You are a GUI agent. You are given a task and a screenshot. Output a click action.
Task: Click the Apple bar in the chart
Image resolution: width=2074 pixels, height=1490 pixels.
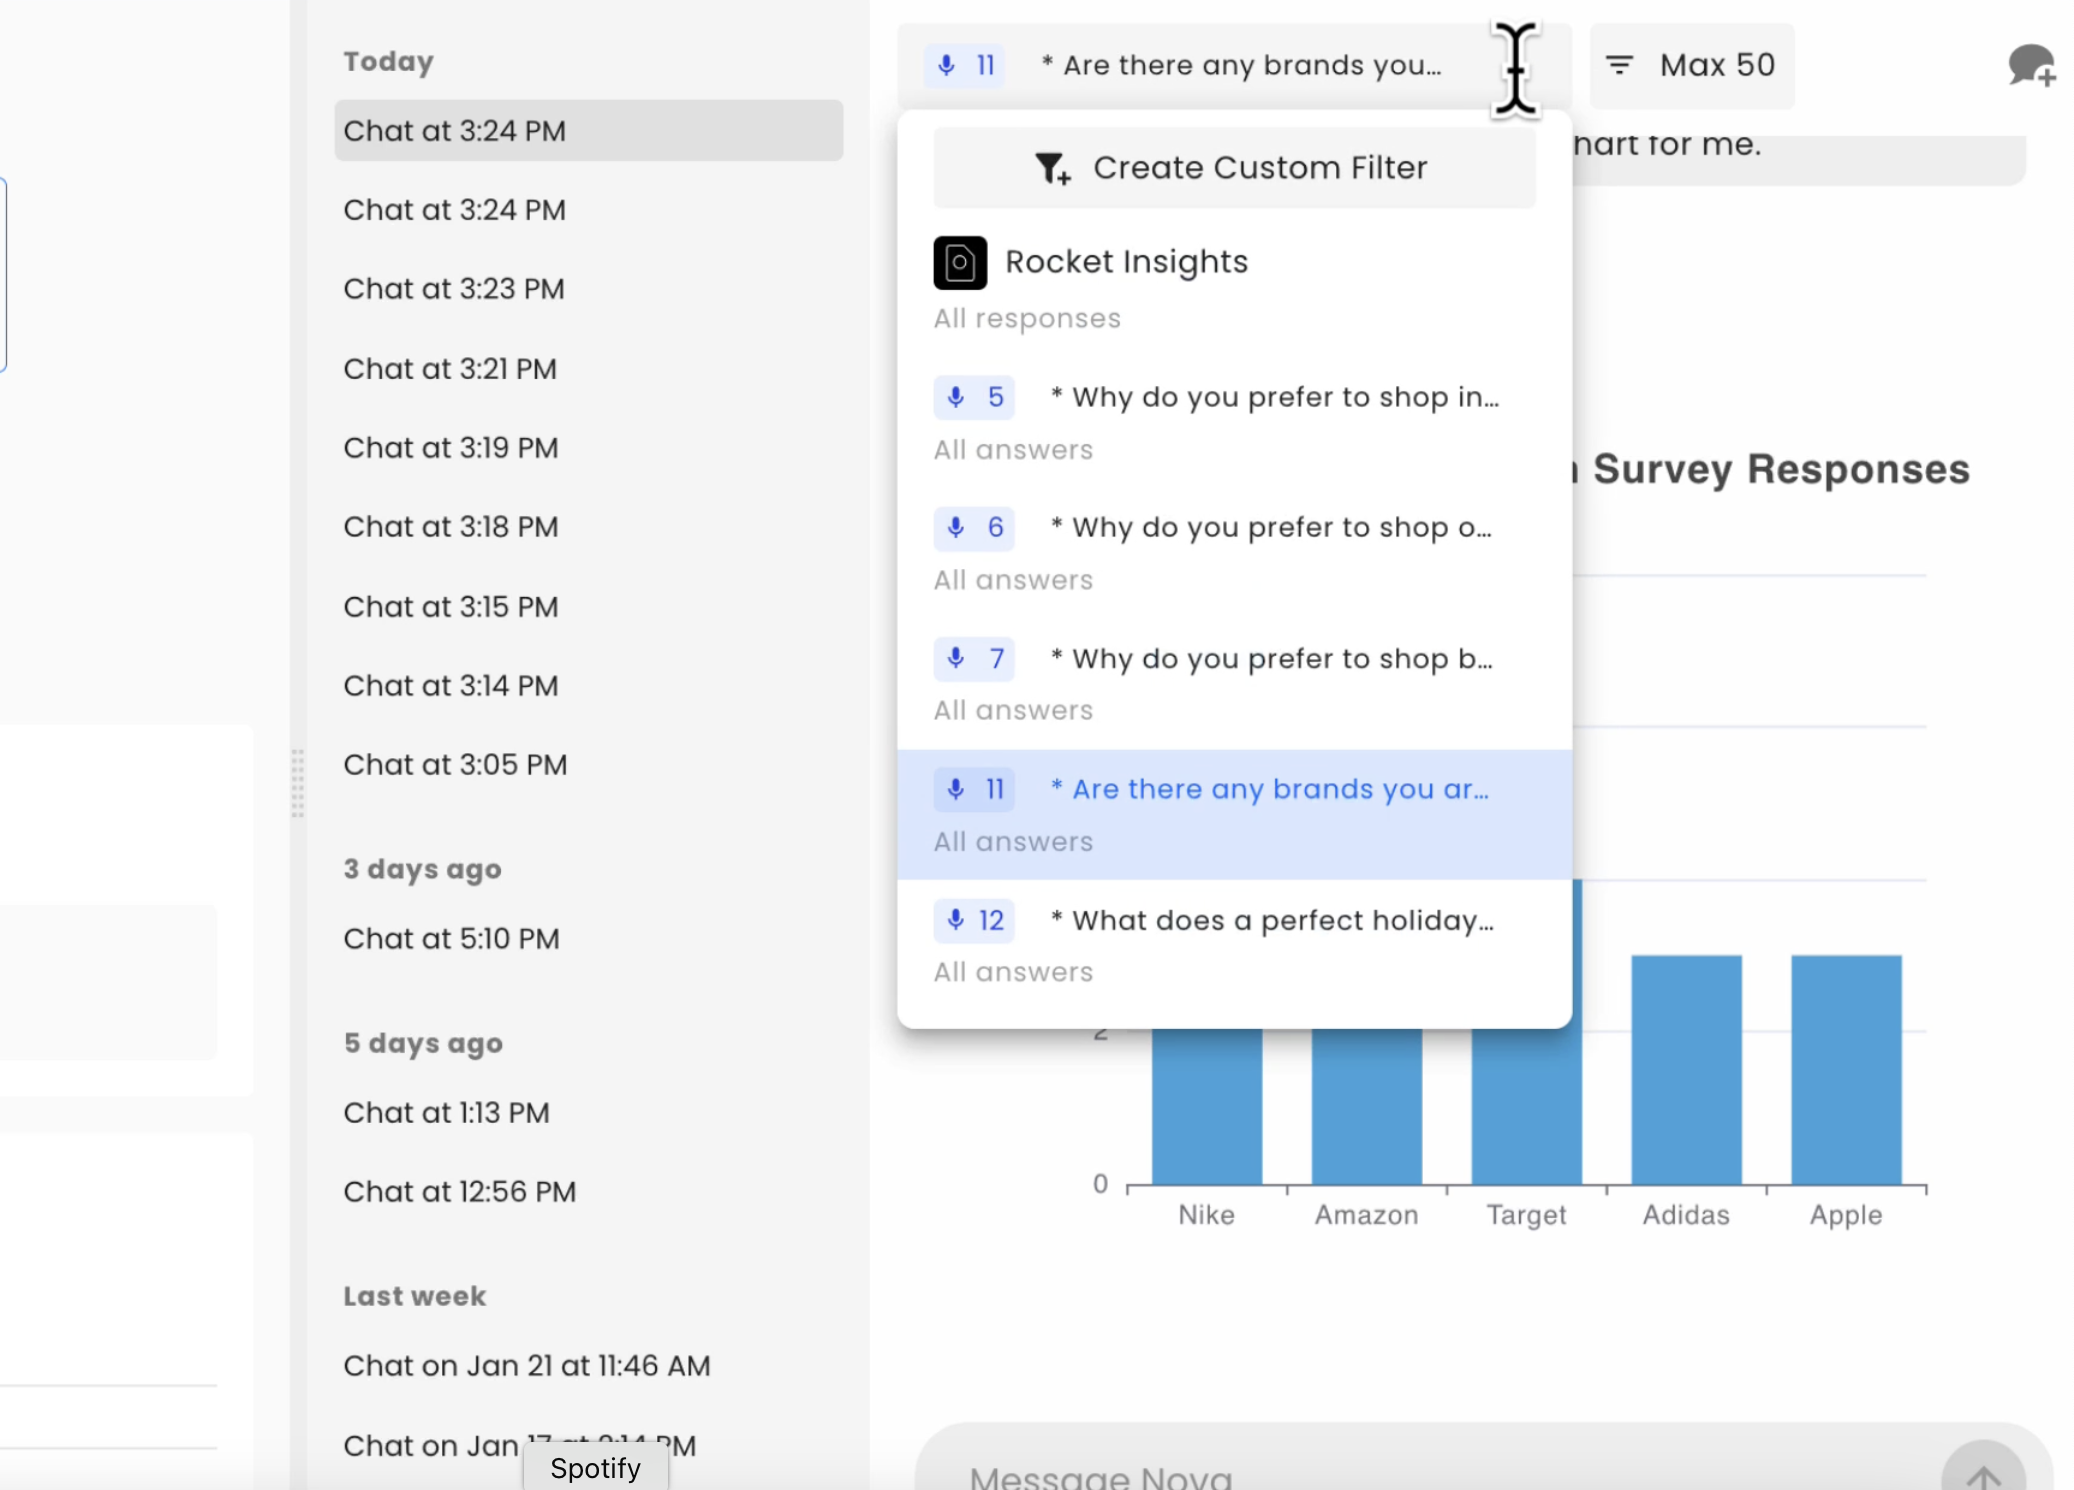click(1846, 1070)
